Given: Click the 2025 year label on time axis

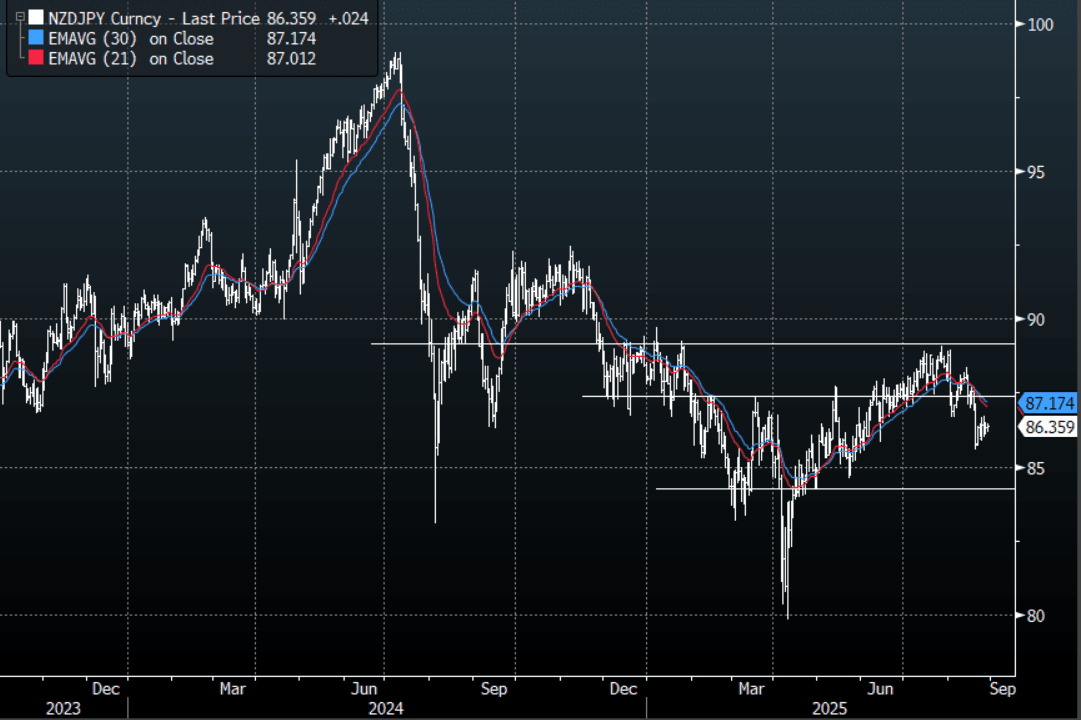Looking at the screenshot, I should [x=830, y=708].
